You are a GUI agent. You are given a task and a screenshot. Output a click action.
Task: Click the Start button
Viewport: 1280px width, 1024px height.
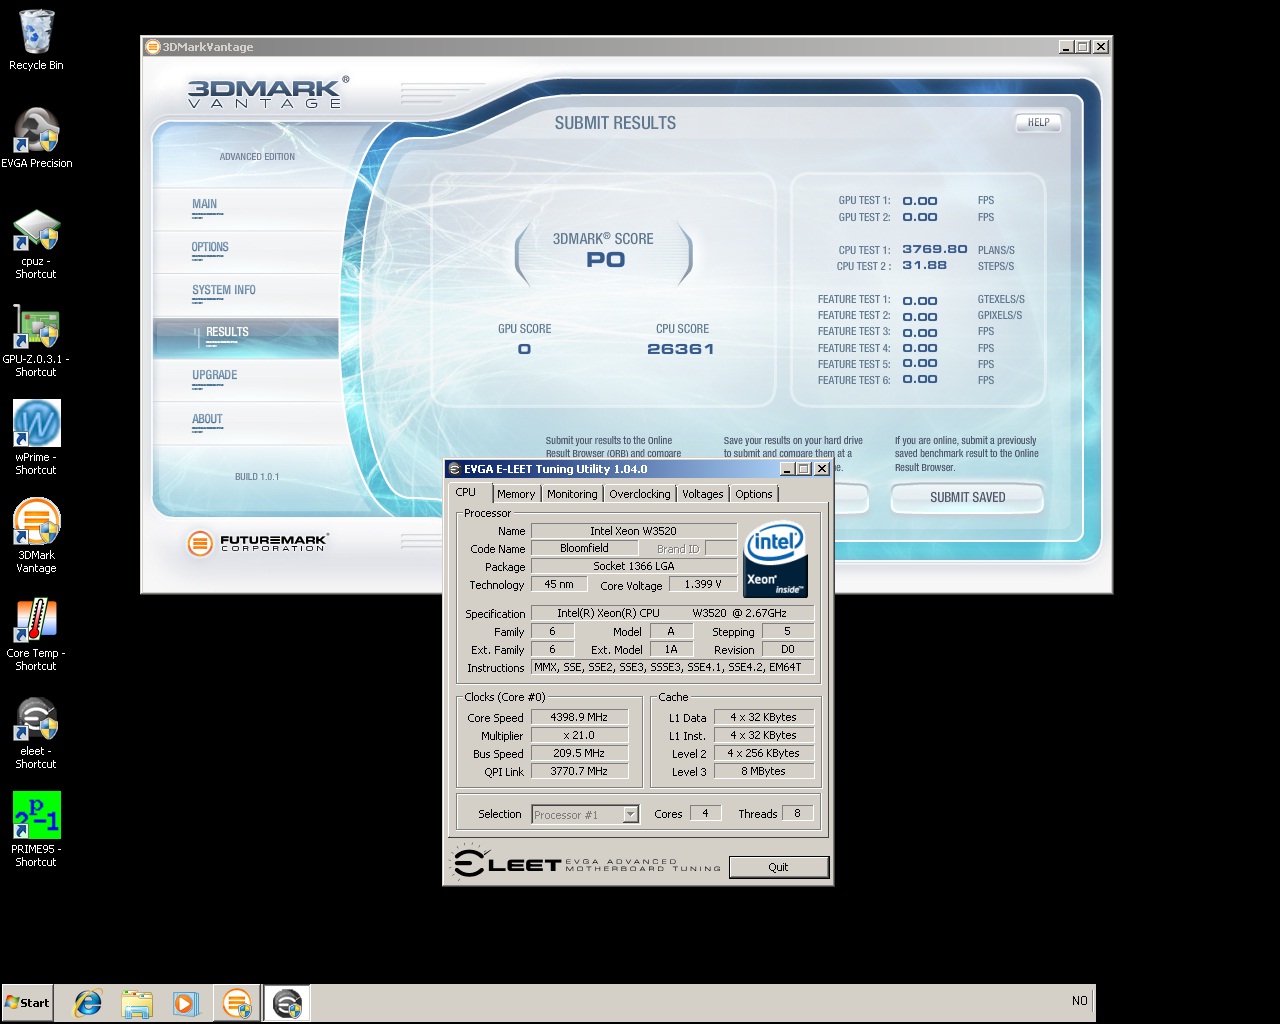pos(27,1002)
